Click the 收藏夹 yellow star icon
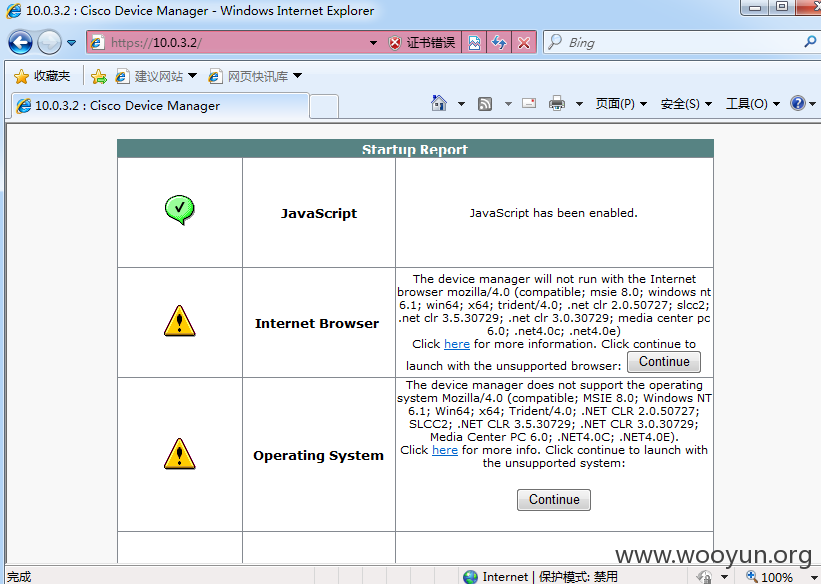Viewport: 821px width, 584px height. (x=21, y=76)
